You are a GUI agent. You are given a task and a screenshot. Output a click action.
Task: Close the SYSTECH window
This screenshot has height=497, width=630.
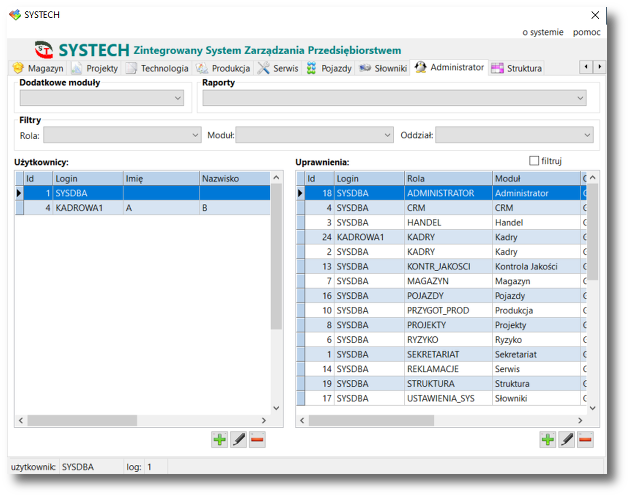(595, 15)
